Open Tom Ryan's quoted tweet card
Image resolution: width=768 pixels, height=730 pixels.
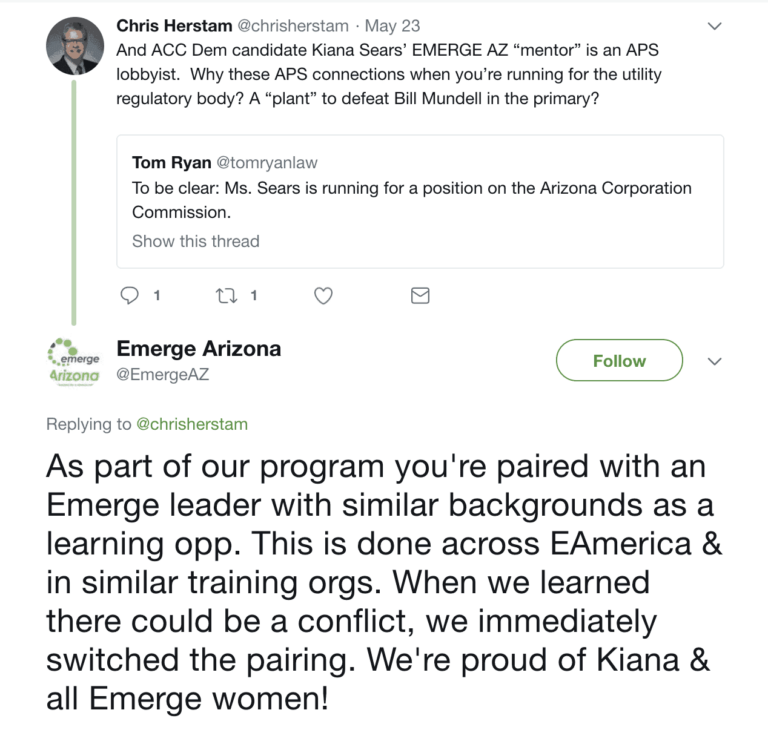coord(420,201)
